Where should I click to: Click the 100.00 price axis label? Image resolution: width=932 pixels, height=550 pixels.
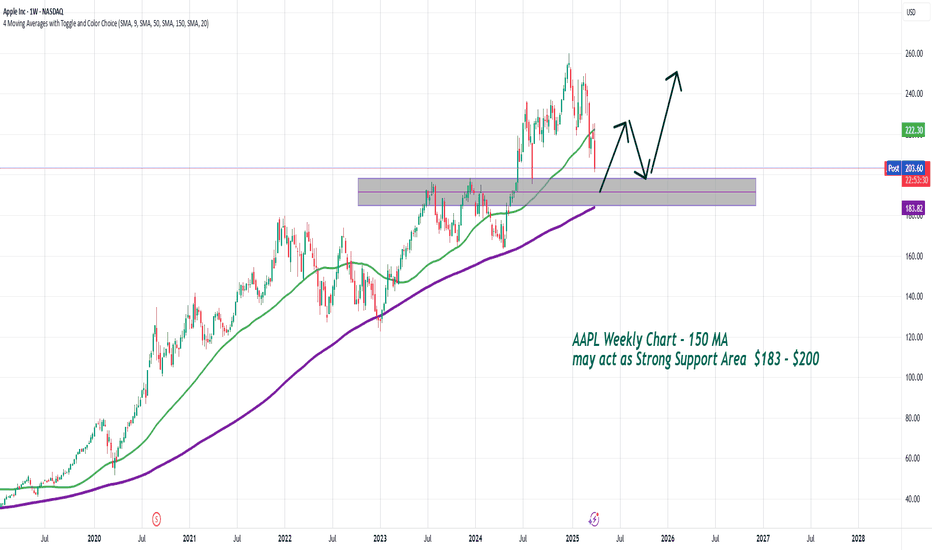[x=914, y=378]
